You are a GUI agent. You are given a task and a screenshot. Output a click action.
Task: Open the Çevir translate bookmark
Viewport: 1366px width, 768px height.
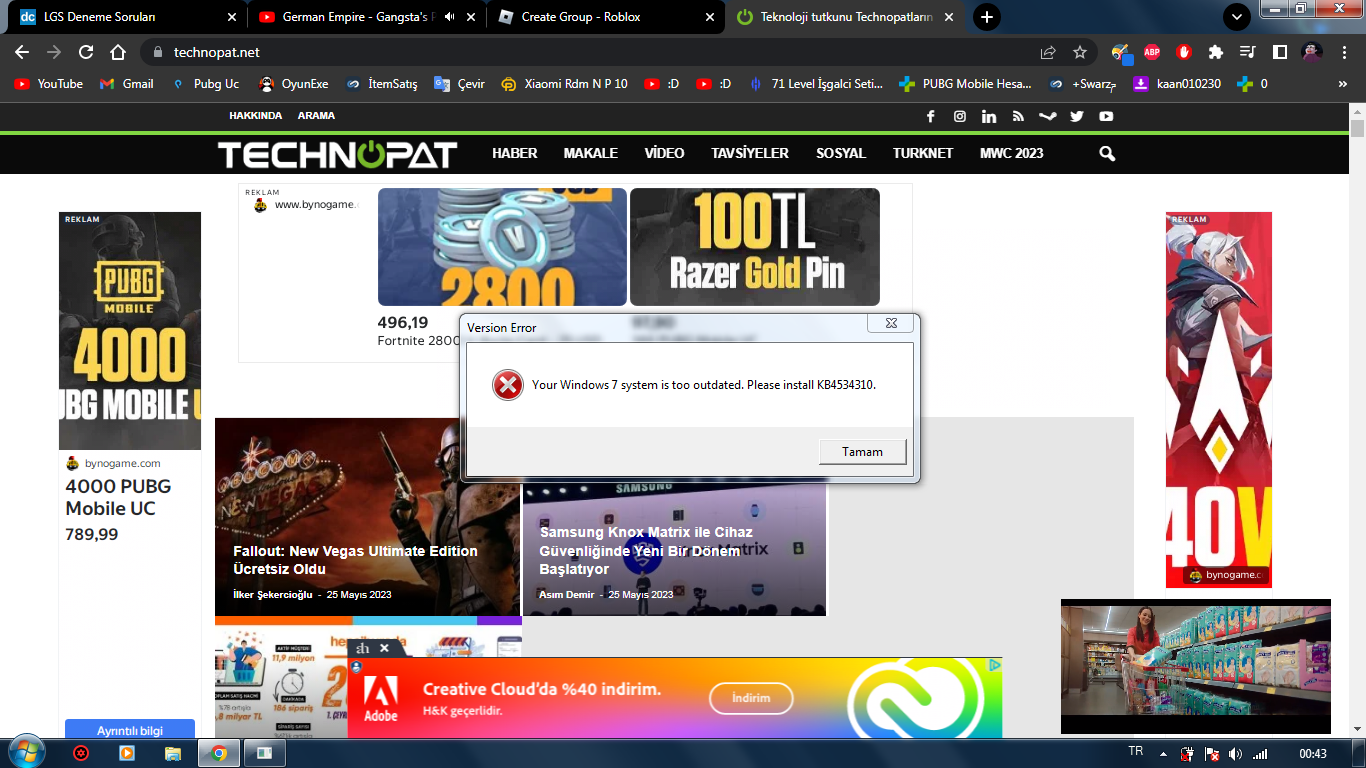pos(459,84)
